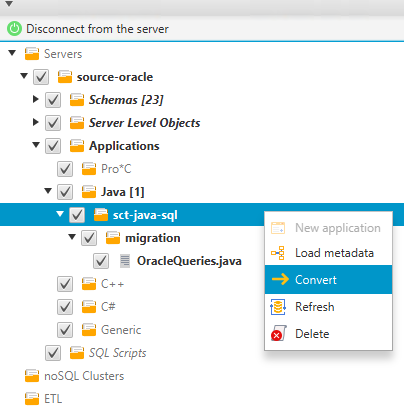This screenshot has width=404, height=418.
Task: Expand Server Level Objects node
Action: tap(36, 122)
